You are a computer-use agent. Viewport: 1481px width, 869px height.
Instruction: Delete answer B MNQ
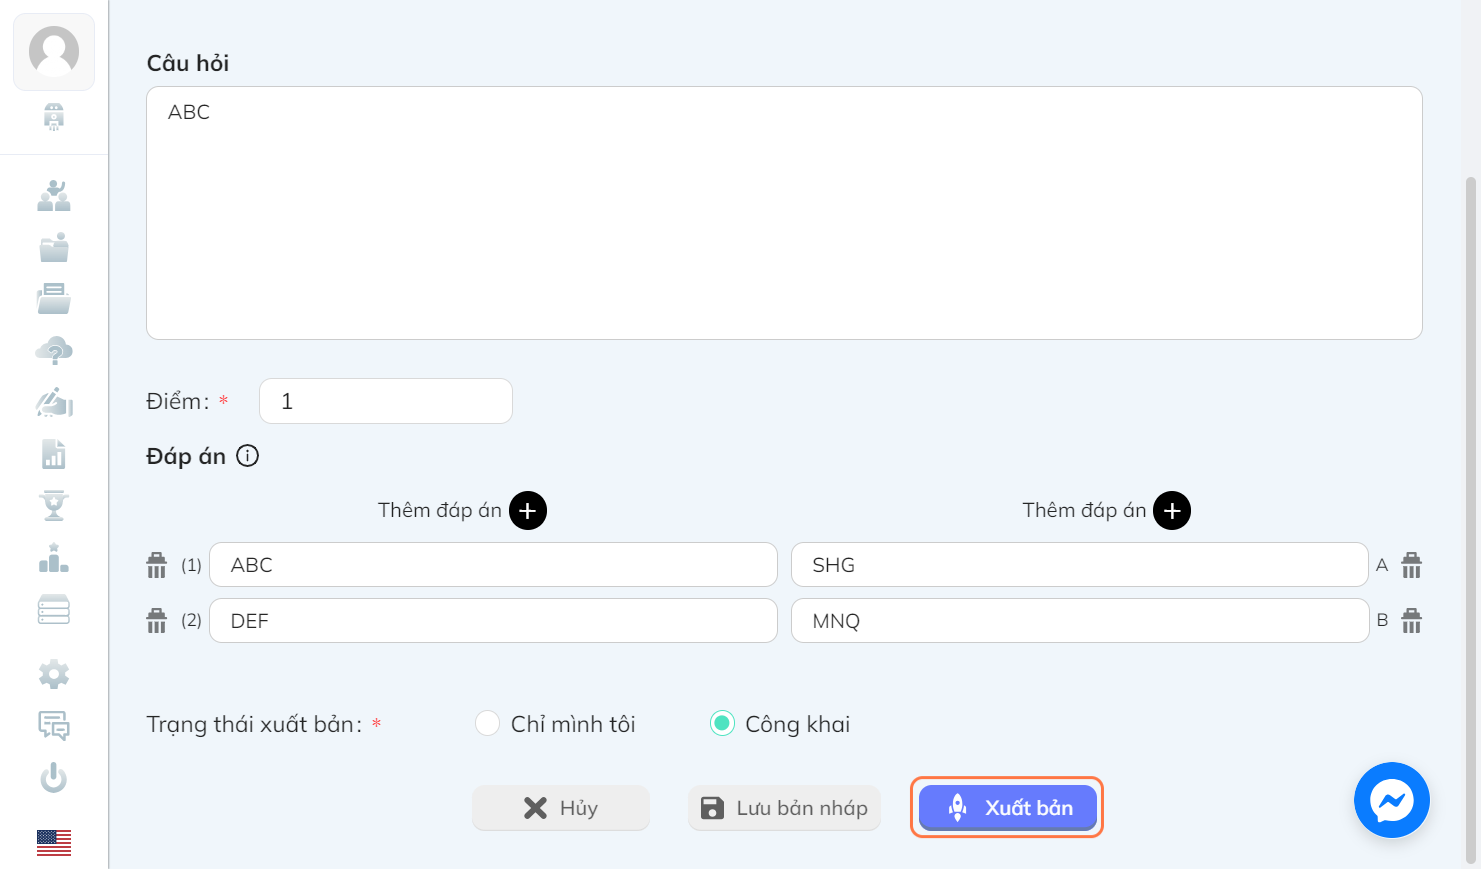pos(1411,621)
